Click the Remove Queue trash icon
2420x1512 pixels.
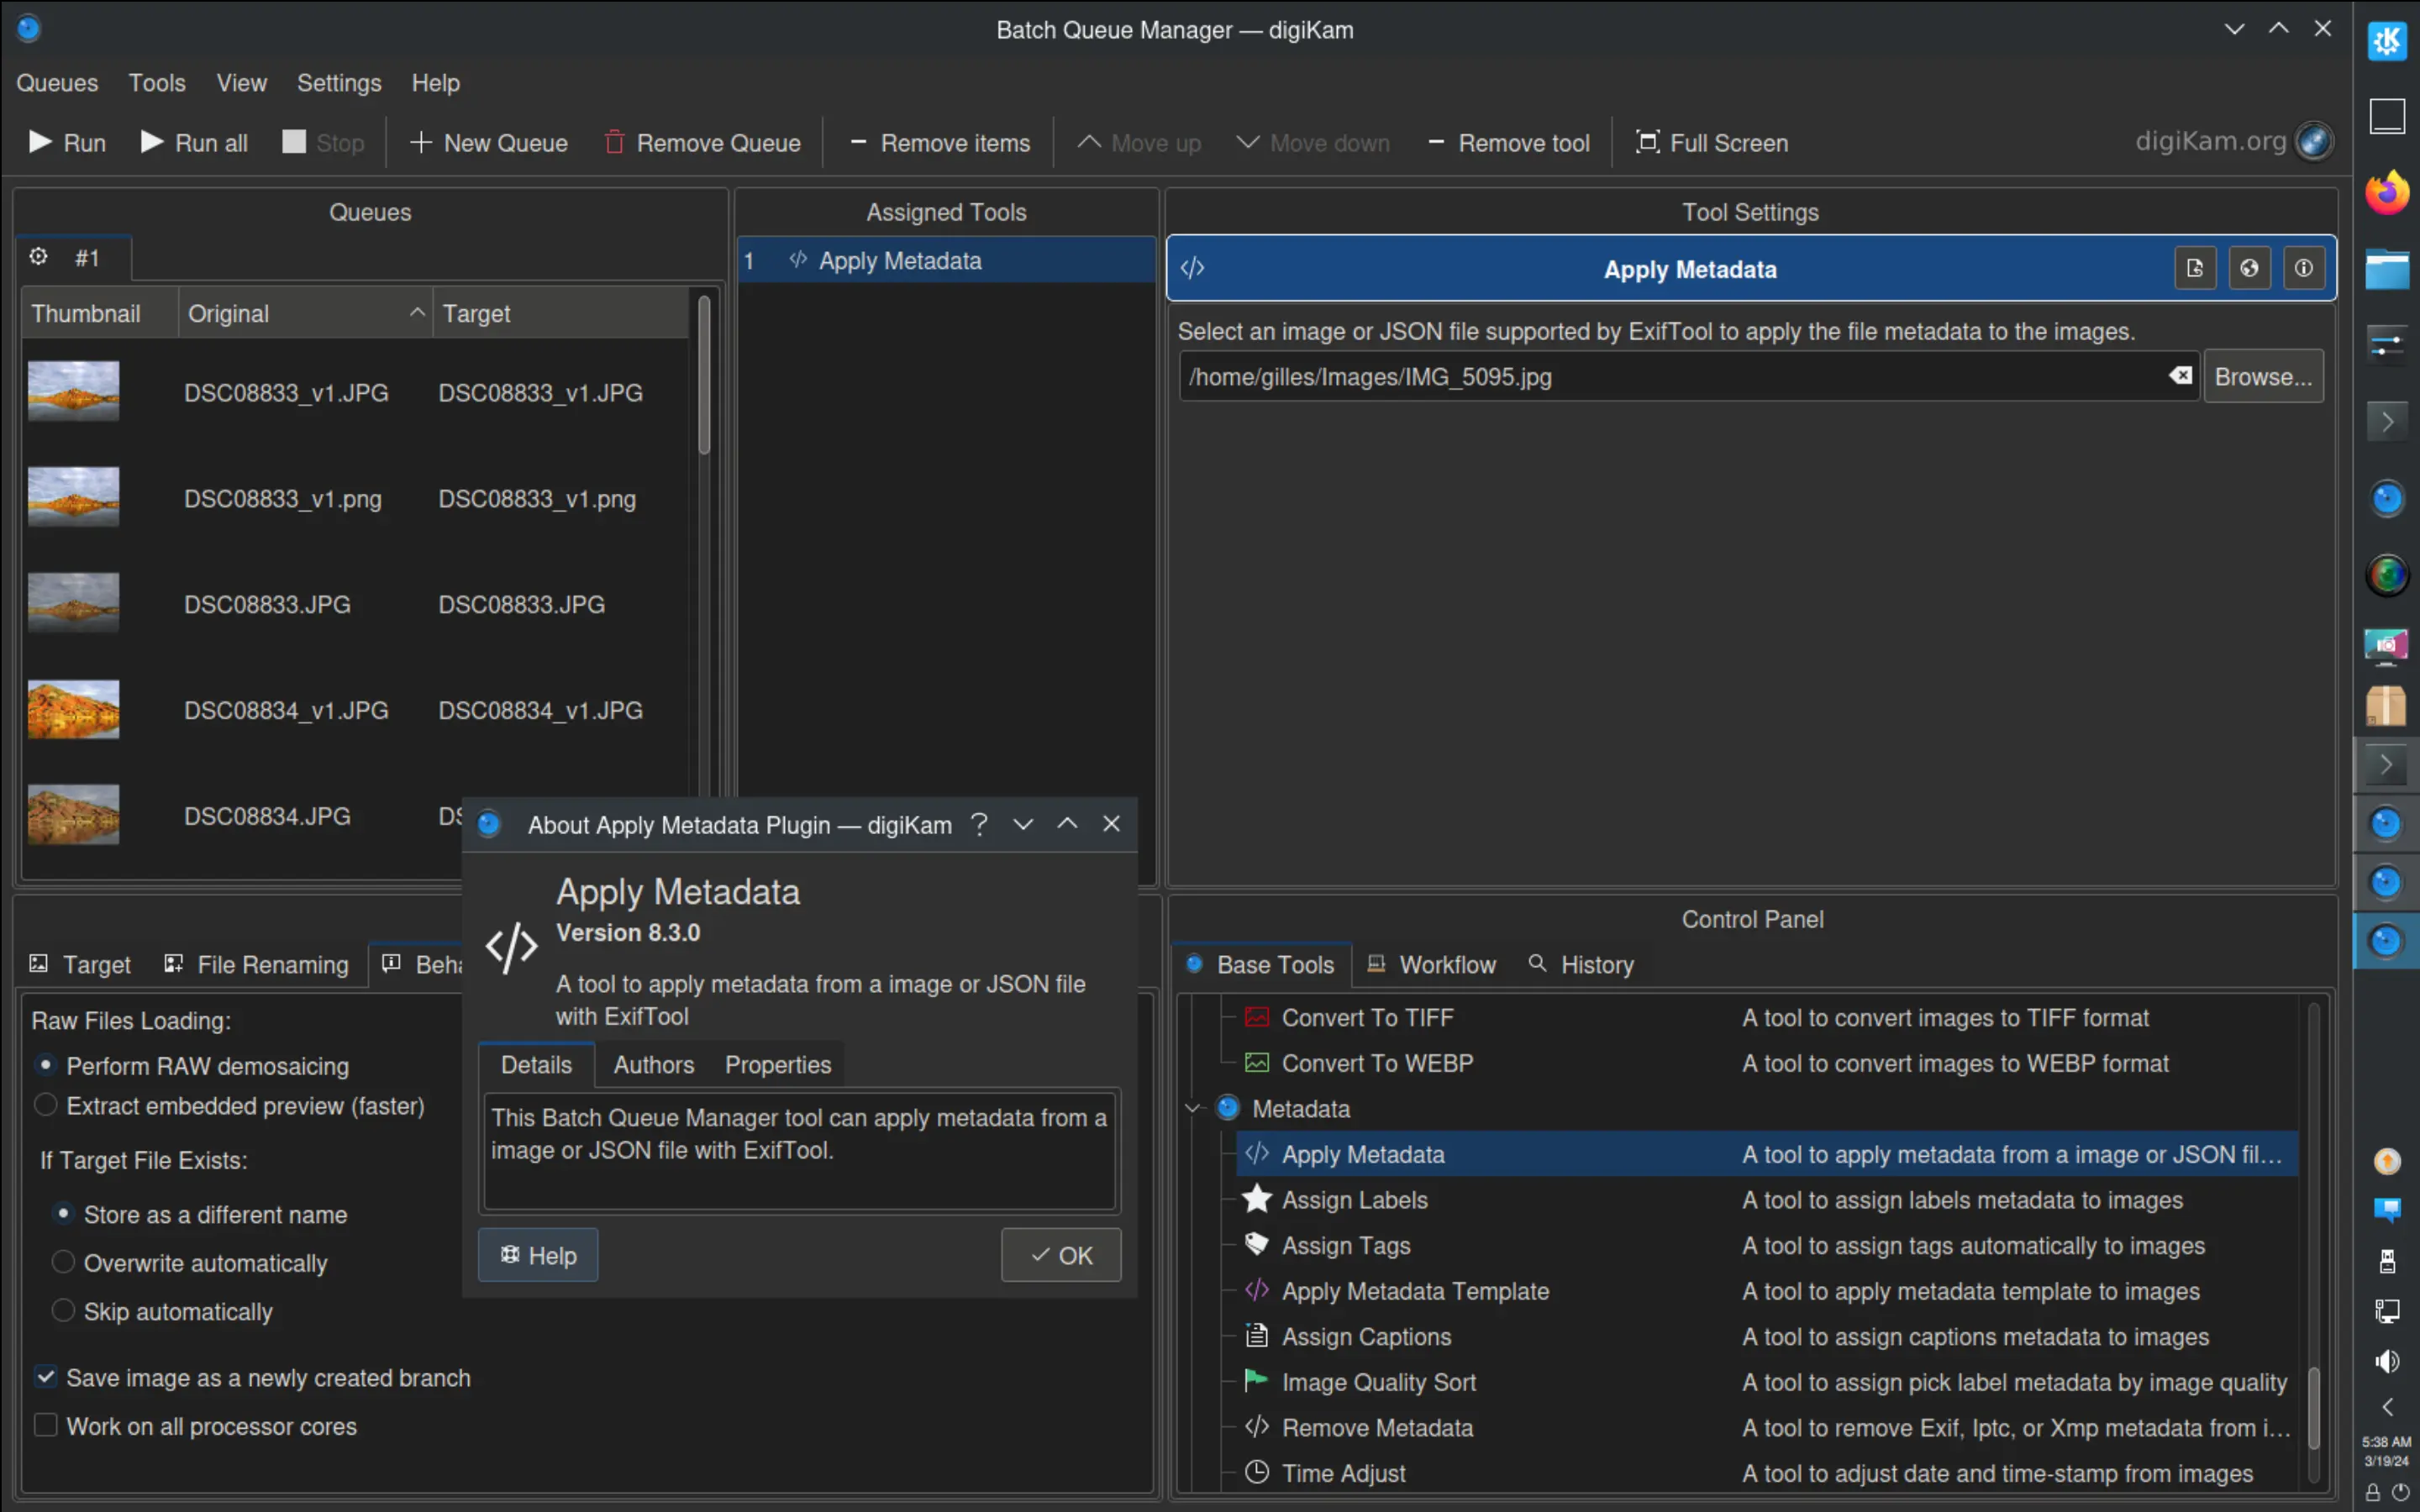coord(614,142)
